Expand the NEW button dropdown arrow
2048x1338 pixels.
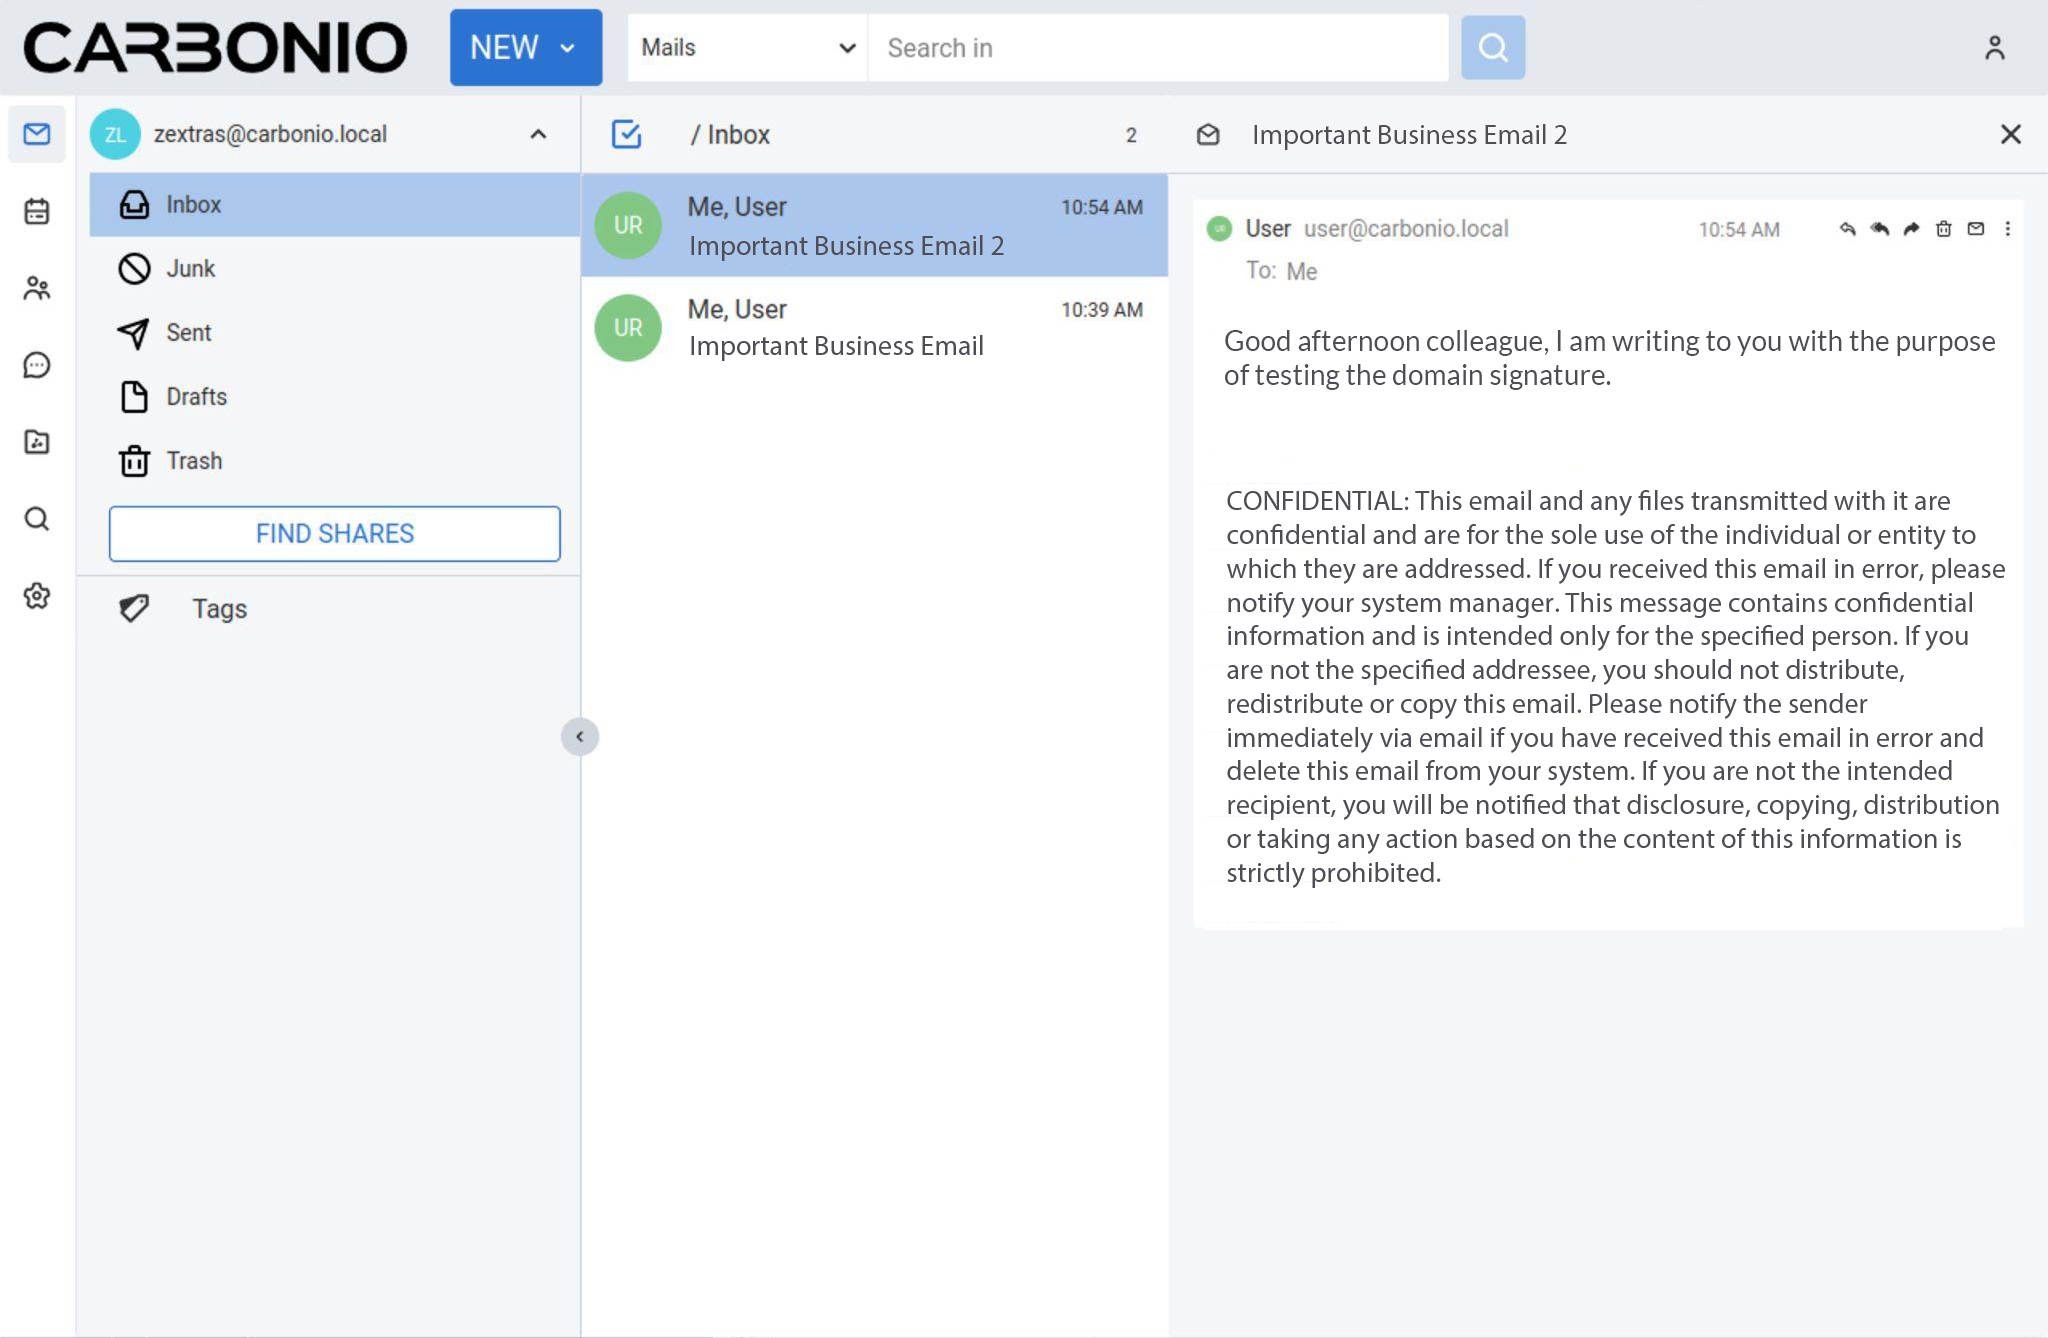click(x=567, y=47)
